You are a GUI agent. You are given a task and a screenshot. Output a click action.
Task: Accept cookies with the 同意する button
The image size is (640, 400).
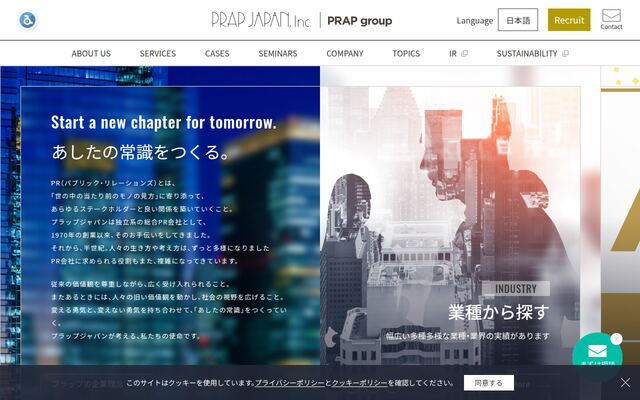[x=489, y=383]
